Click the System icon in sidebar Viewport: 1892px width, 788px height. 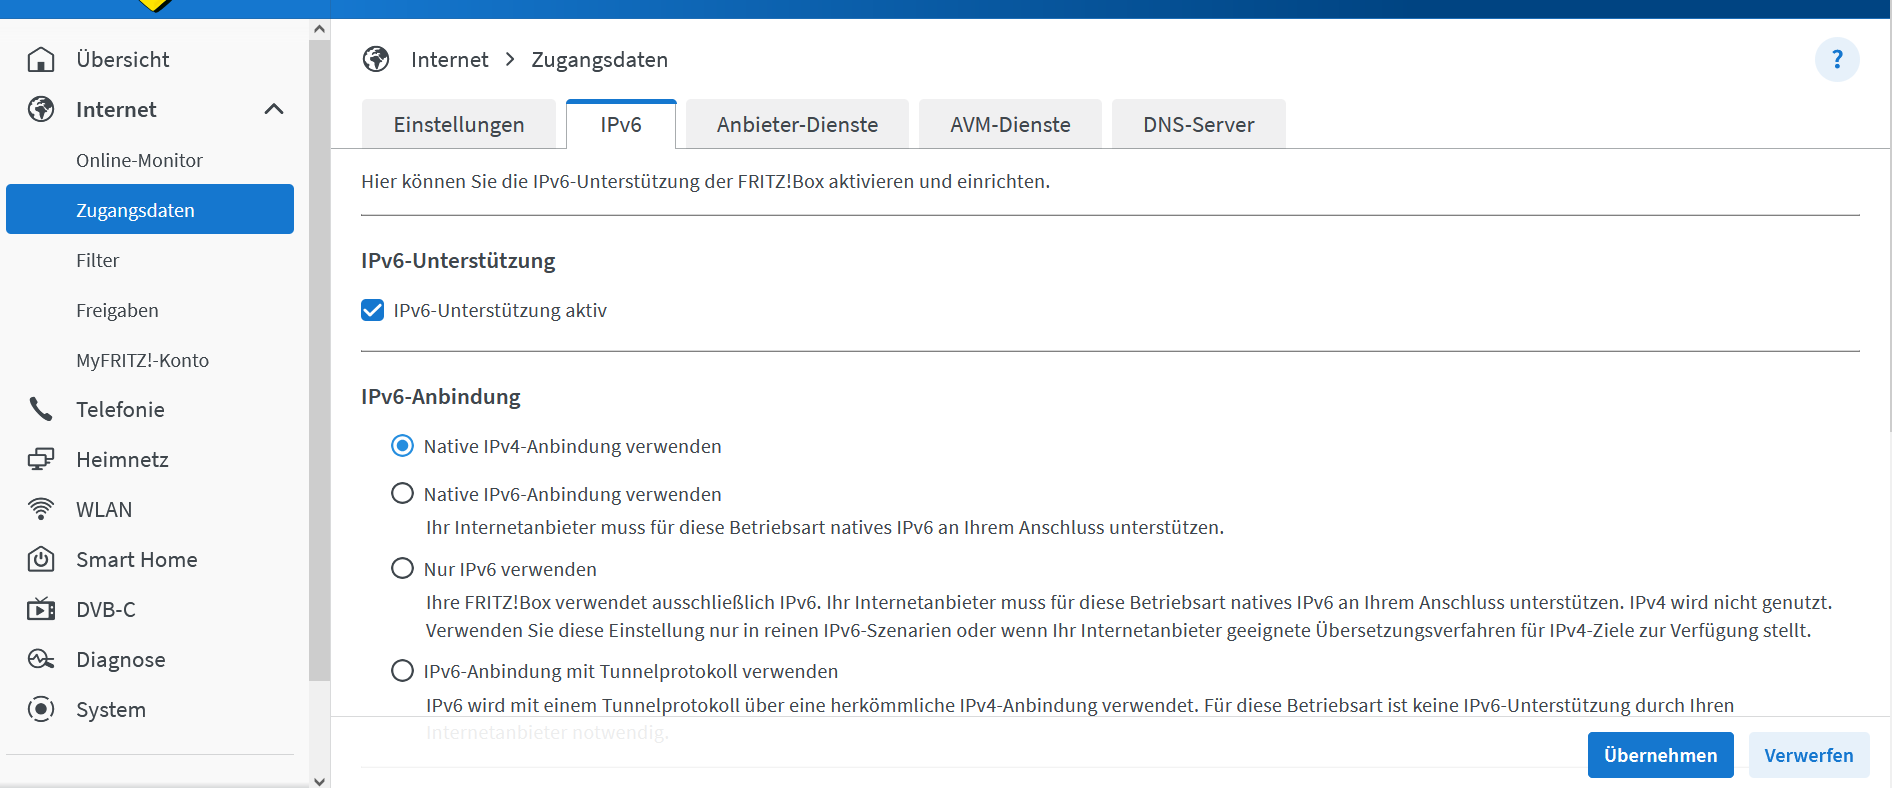pos(41,709)
